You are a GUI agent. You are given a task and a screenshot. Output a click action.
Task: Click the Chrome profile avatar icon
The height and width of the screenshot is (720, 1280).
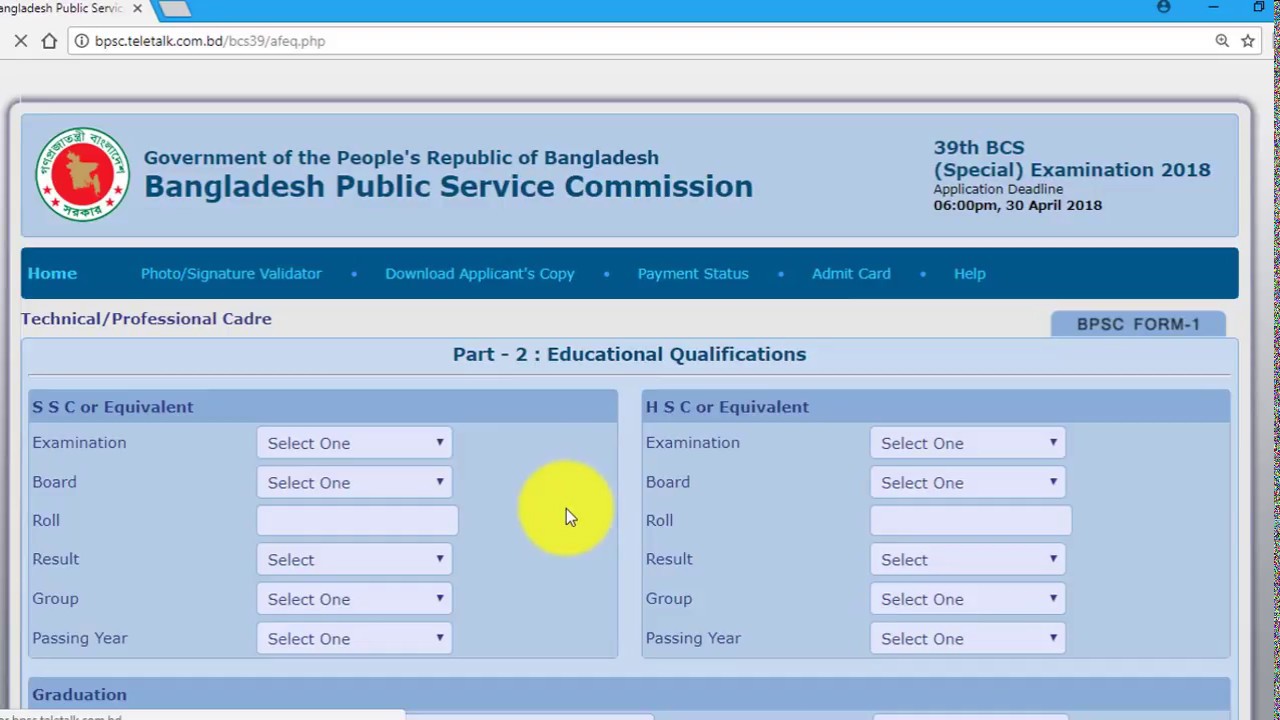pyautogui.click(x=1163, y=7)
